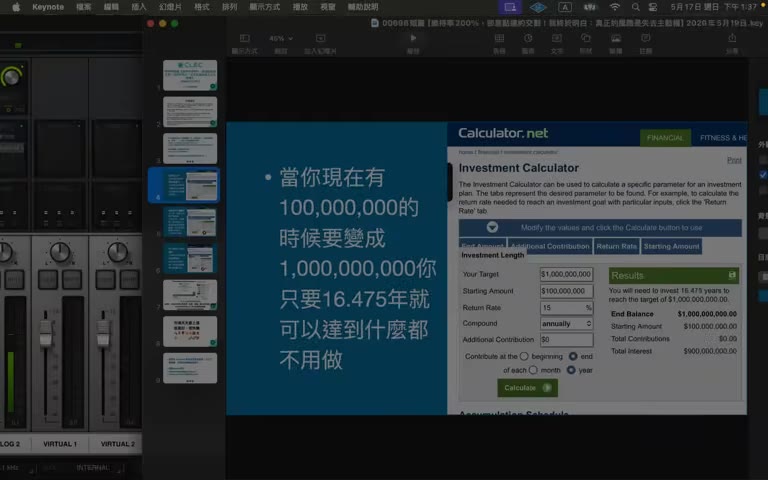
Task: Open Spotlight search in the menu bar
Action: (635, 7)
